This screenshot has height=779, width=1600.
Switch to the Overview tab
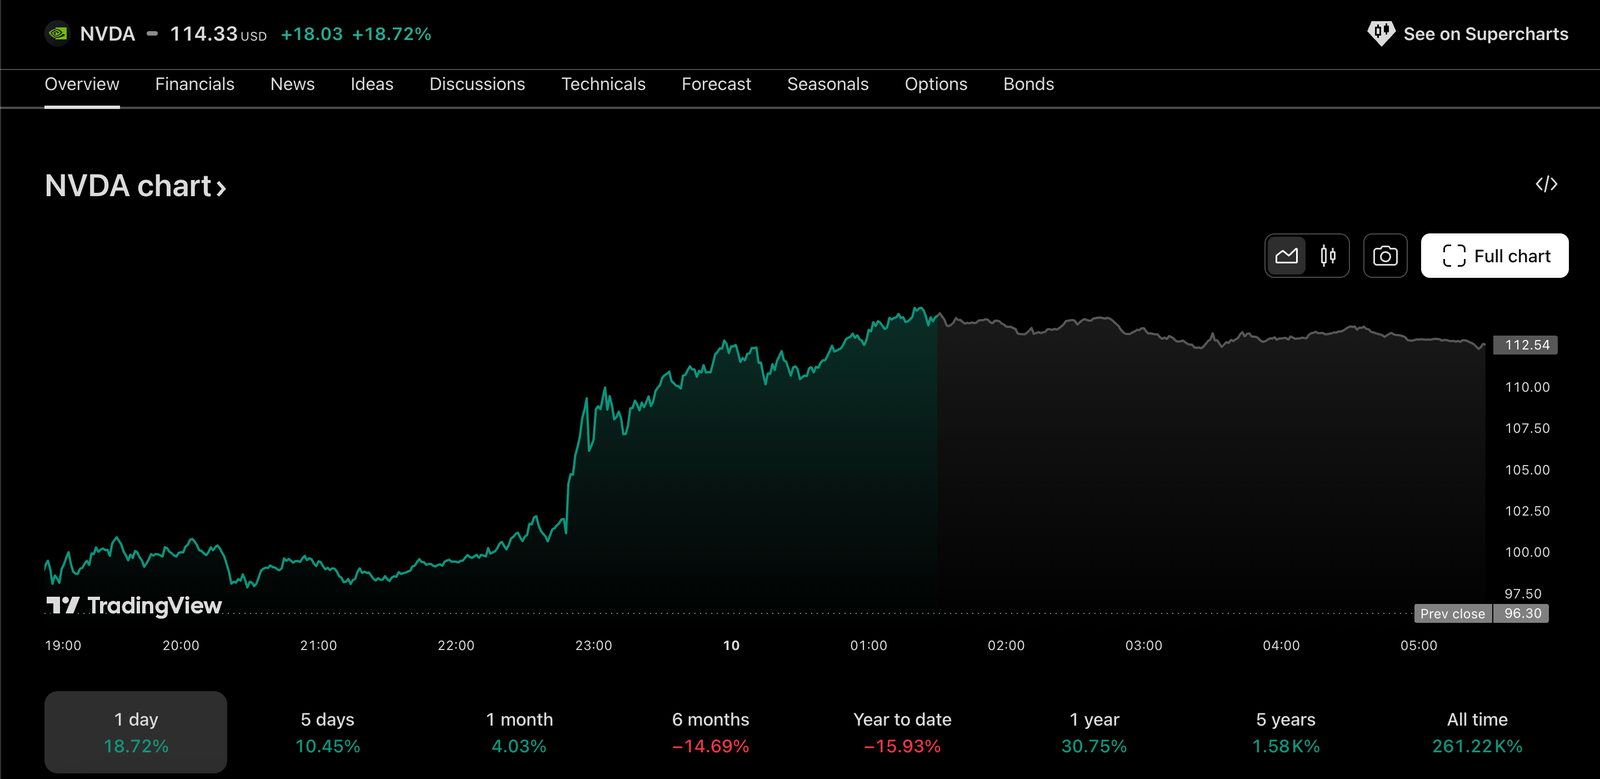82,84
